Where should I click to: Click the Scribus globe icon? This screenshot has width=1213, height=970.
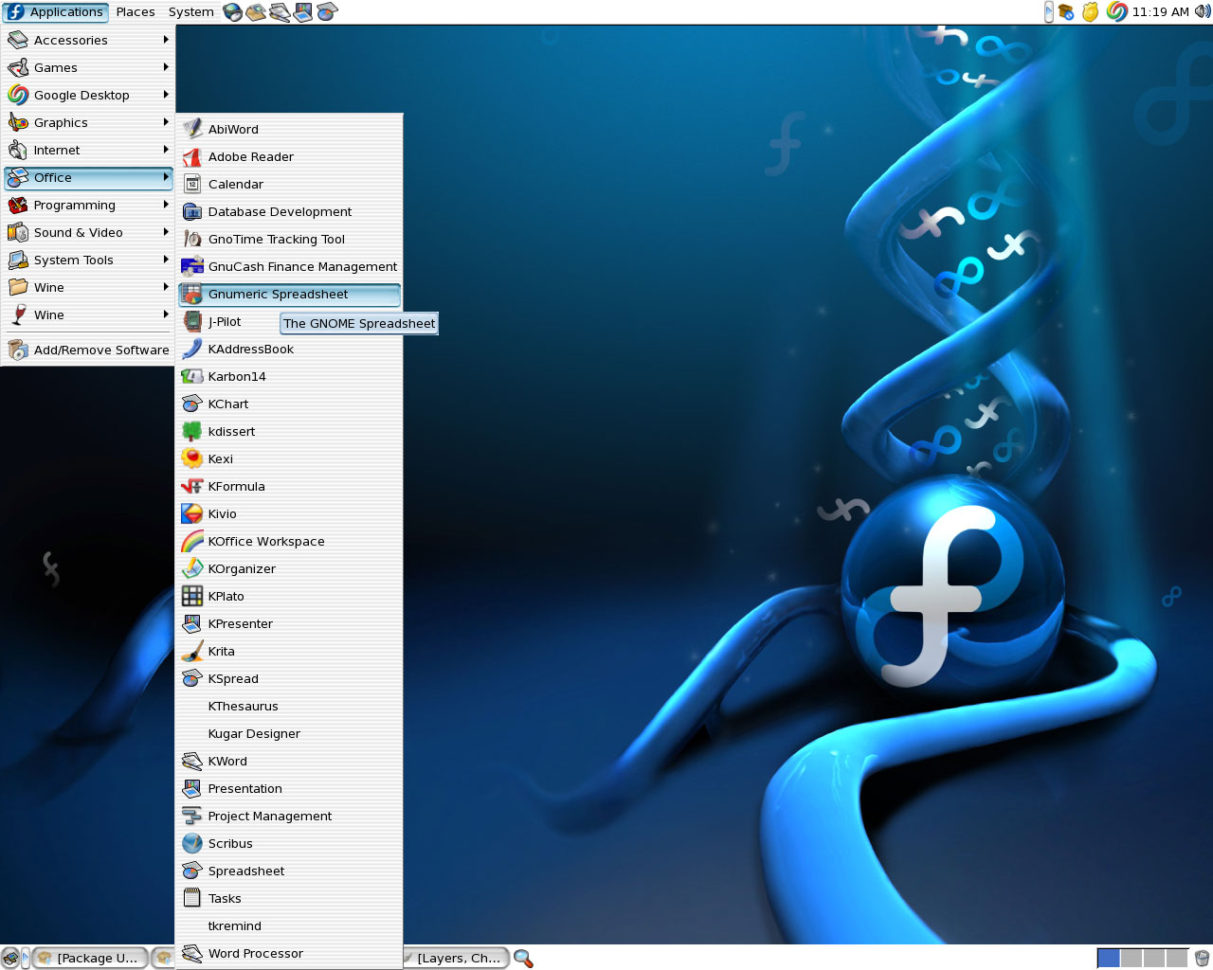[x=192, y=844]
